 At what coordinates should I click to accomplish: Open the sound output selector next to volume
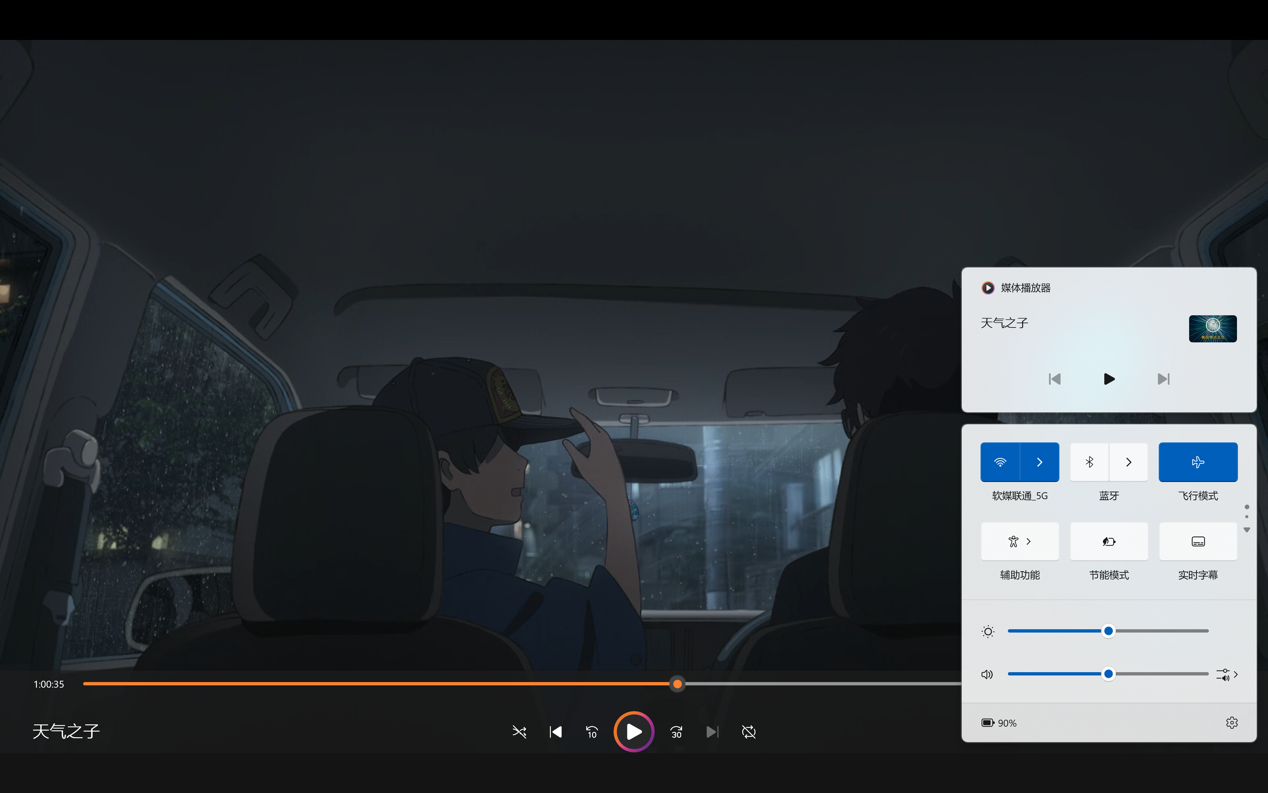[x=1227, y=675]
